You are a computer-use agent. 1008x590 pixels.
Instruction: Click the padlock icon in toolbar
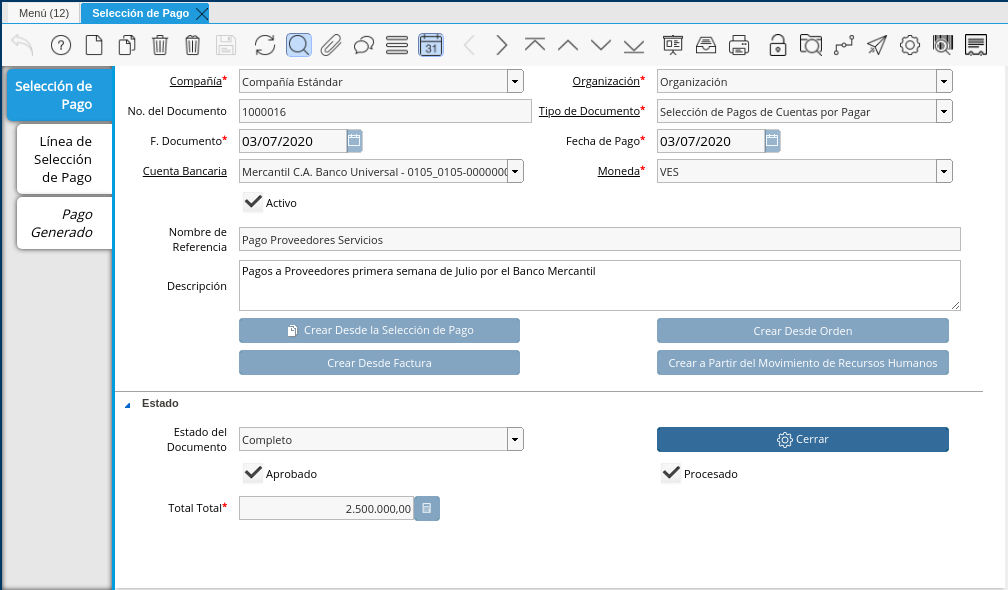click(x=777, y=45)
